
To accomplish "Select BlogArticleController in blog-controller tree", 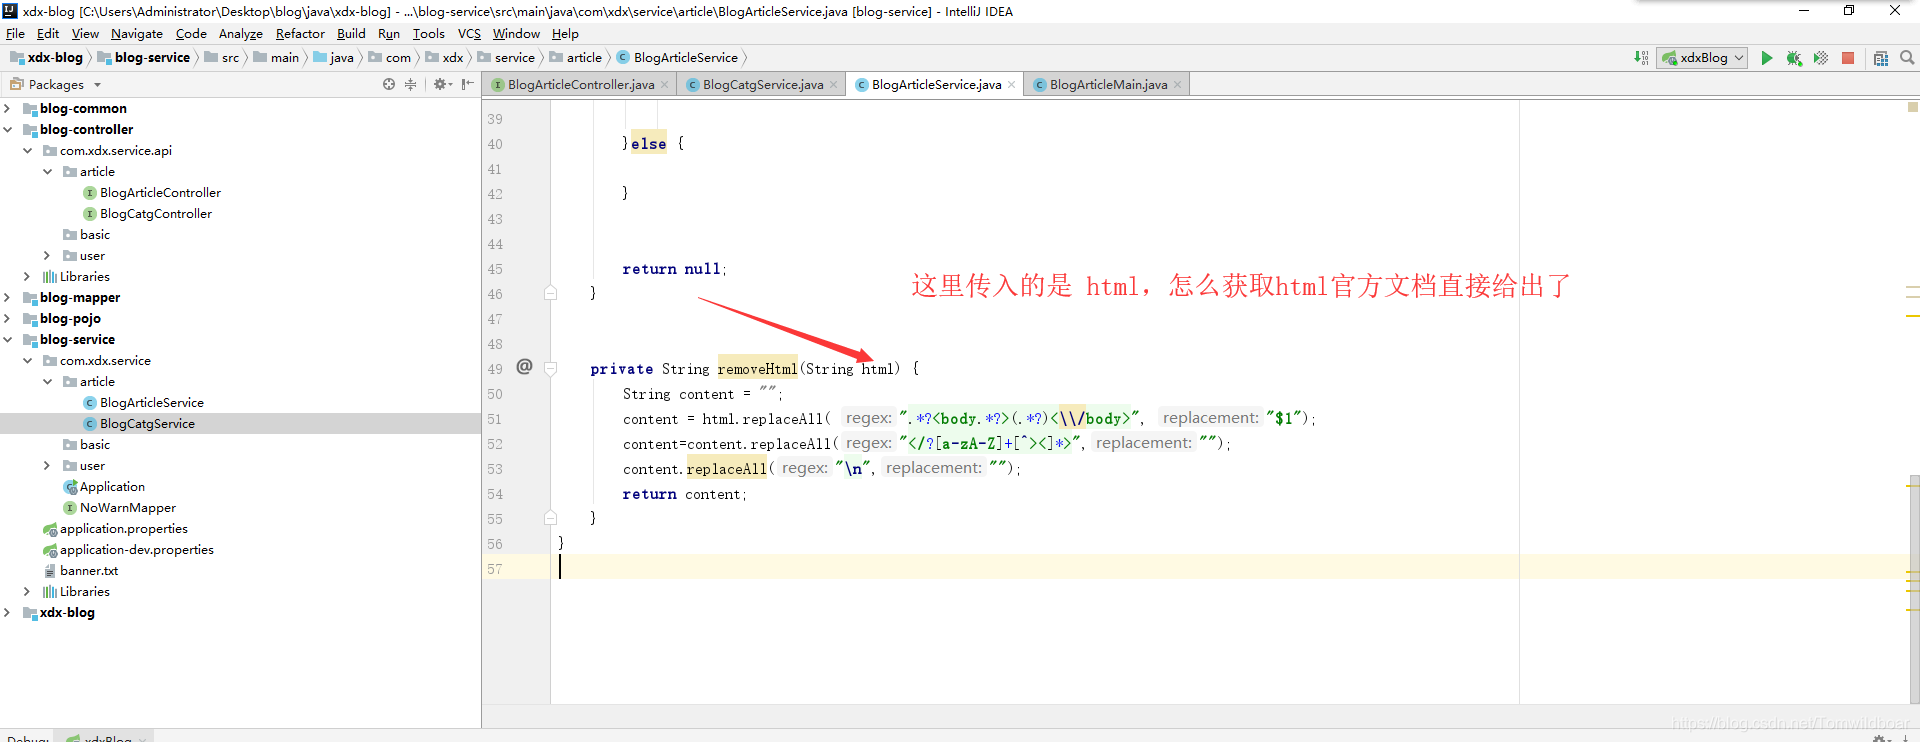I will pos(160,193).
